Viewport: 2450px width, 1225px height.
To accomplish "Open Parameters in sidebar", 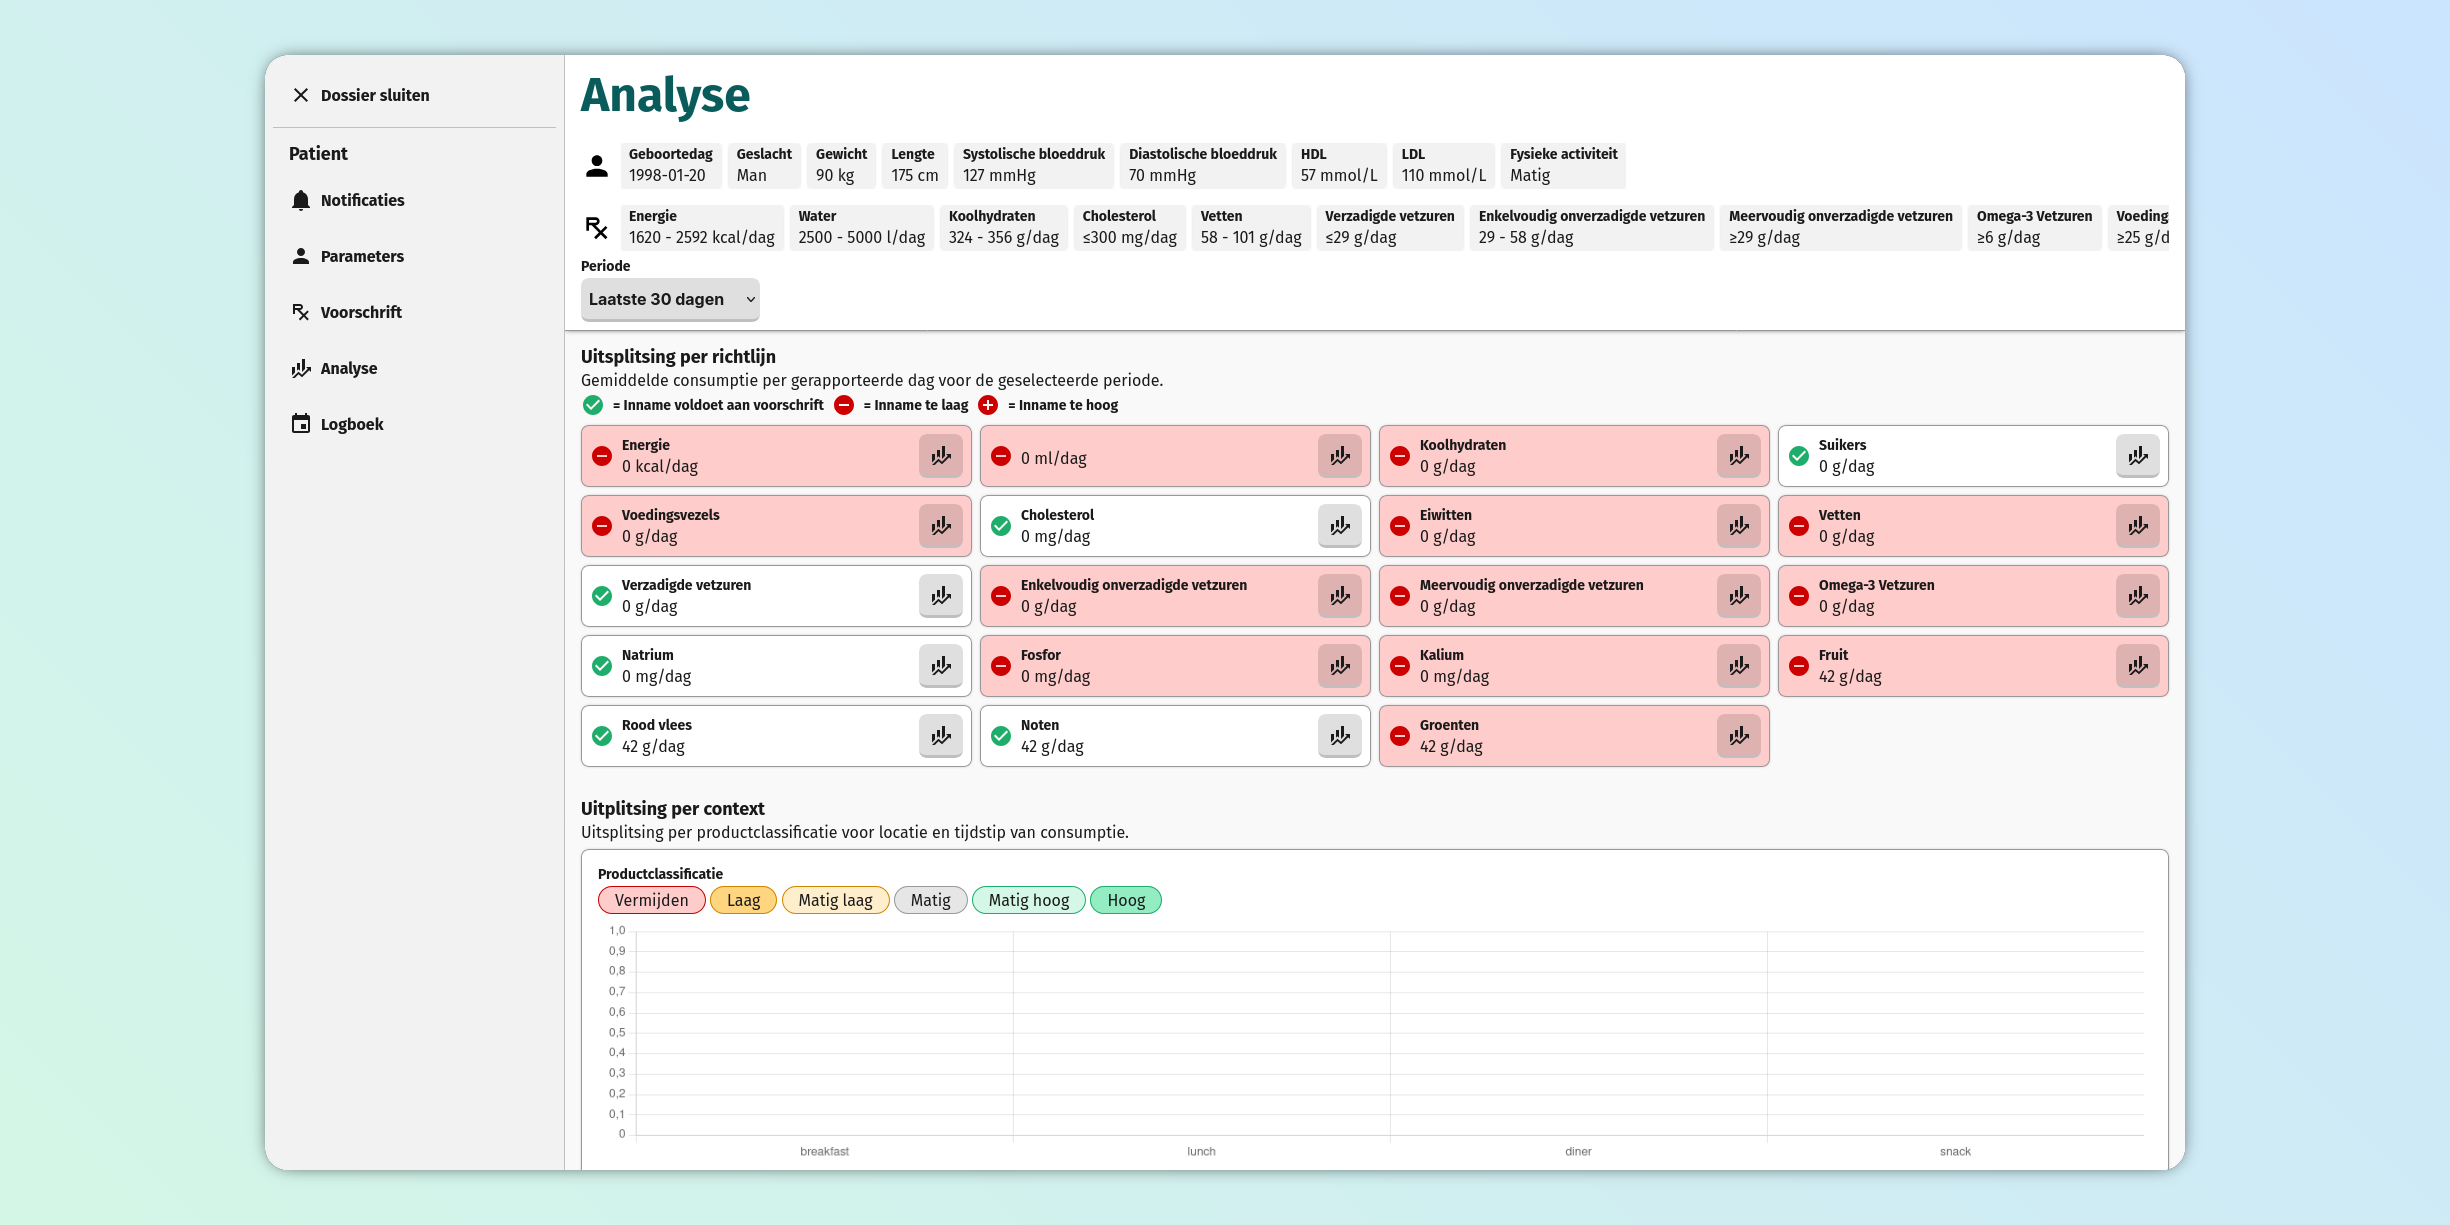I will coord(361,256).
